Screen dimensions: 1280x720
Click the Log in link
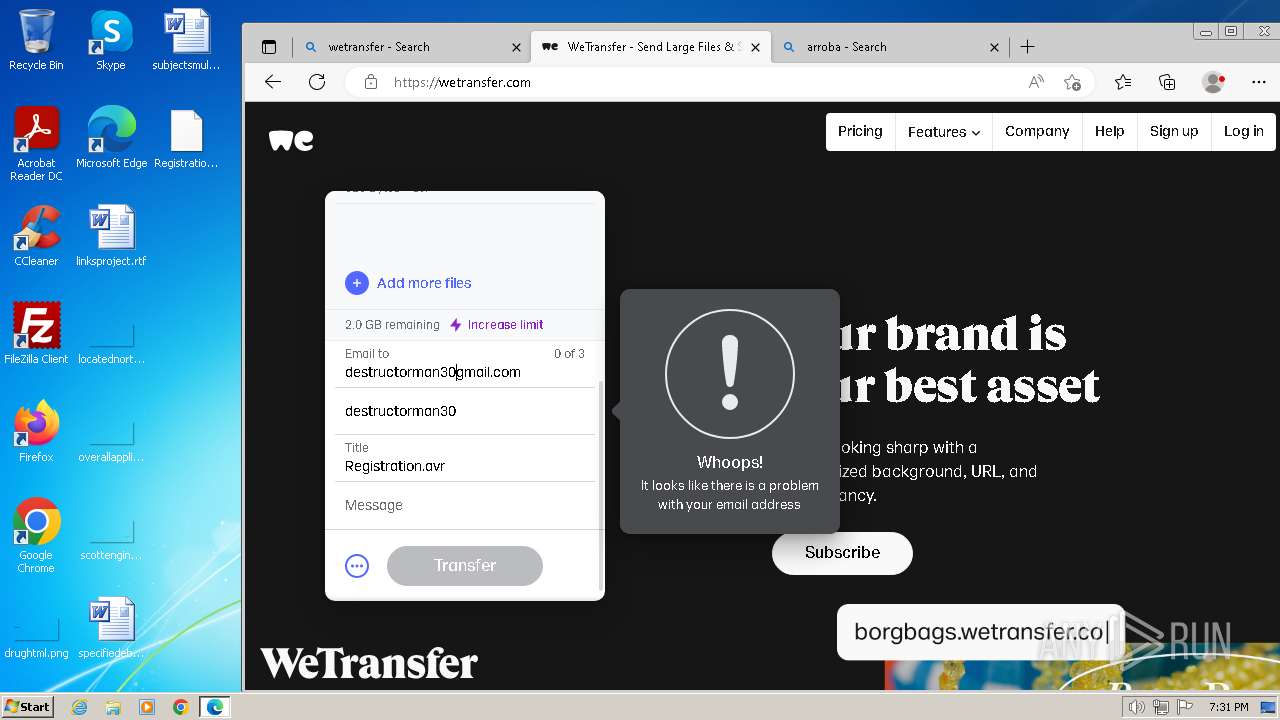pos(1243,131)
